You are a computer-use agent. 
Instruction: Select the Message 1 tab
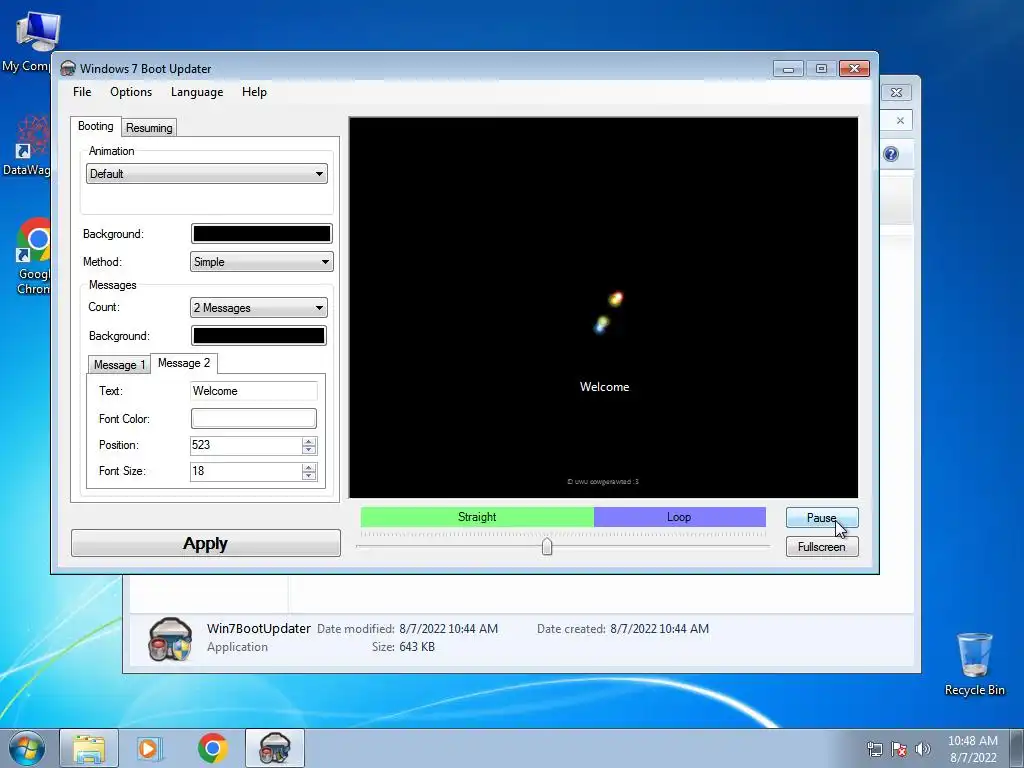click(x=119, y=364)
